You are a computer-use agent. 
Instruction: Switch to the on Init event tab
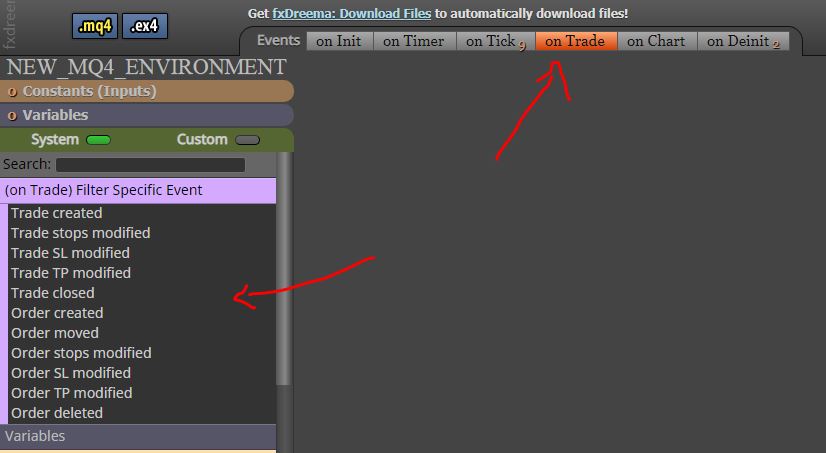click(x=339, y=41)
